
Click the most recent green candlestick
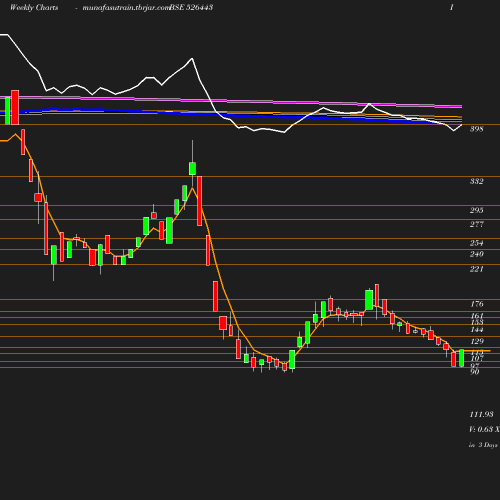point(462,358)
